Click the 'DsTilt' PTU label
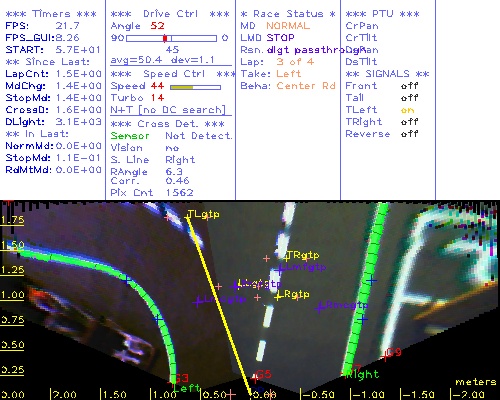Image resolution: width=500 pixels, height=400 pixels. [361, 62]
